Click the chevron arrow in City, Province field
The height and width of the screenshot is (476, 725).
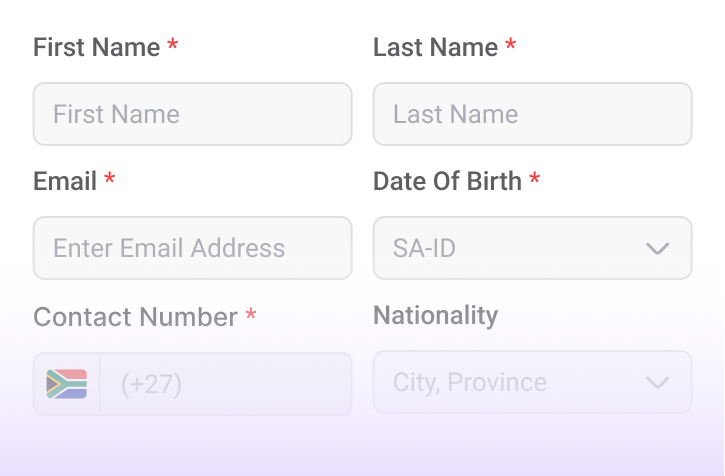pos(657,382)
